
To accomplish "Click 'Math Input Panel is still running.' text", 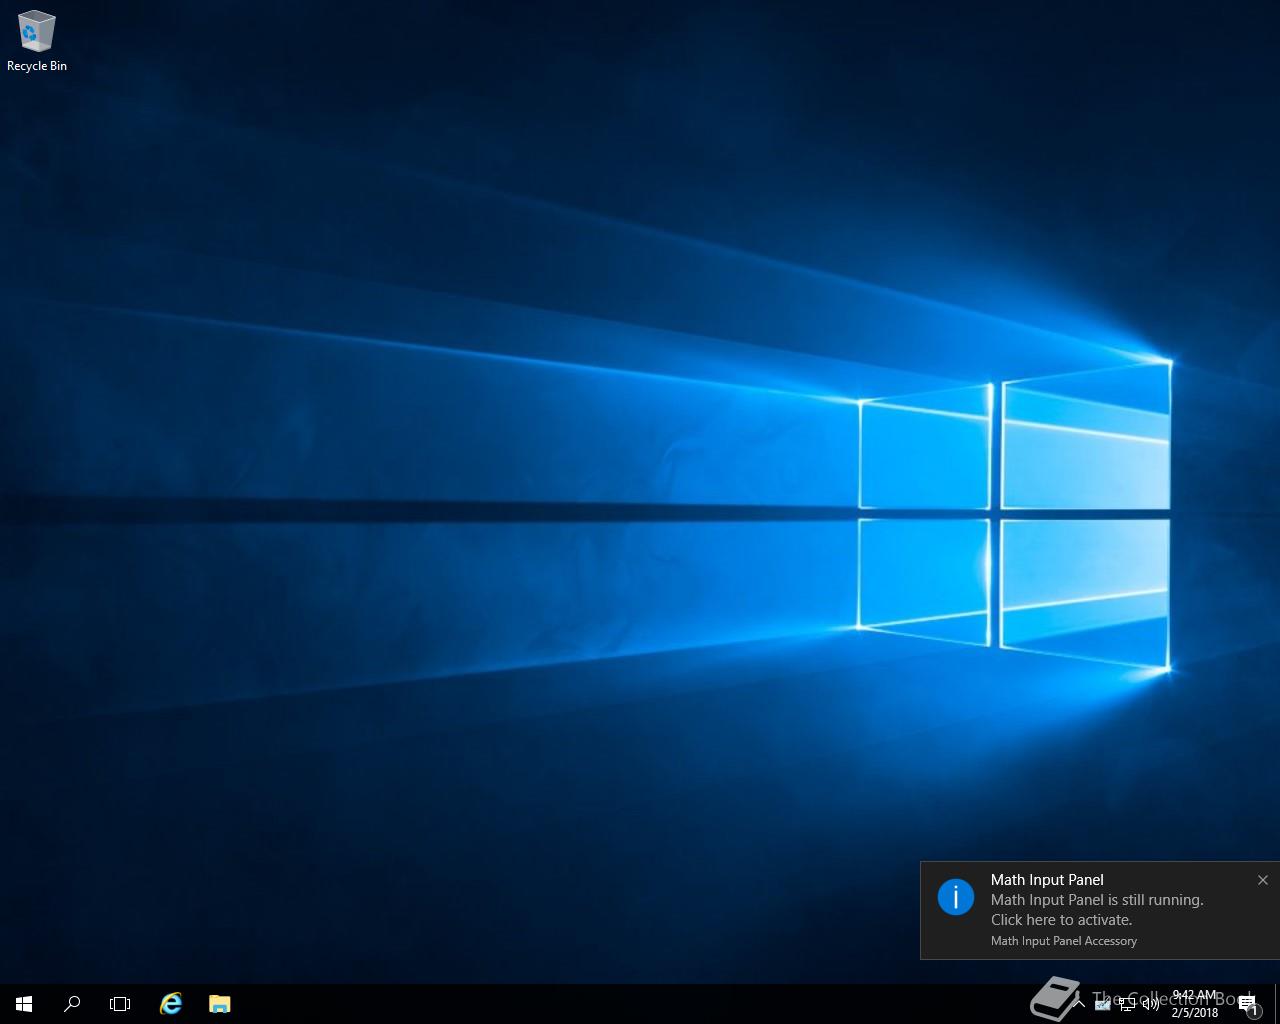I will 1097,900.
